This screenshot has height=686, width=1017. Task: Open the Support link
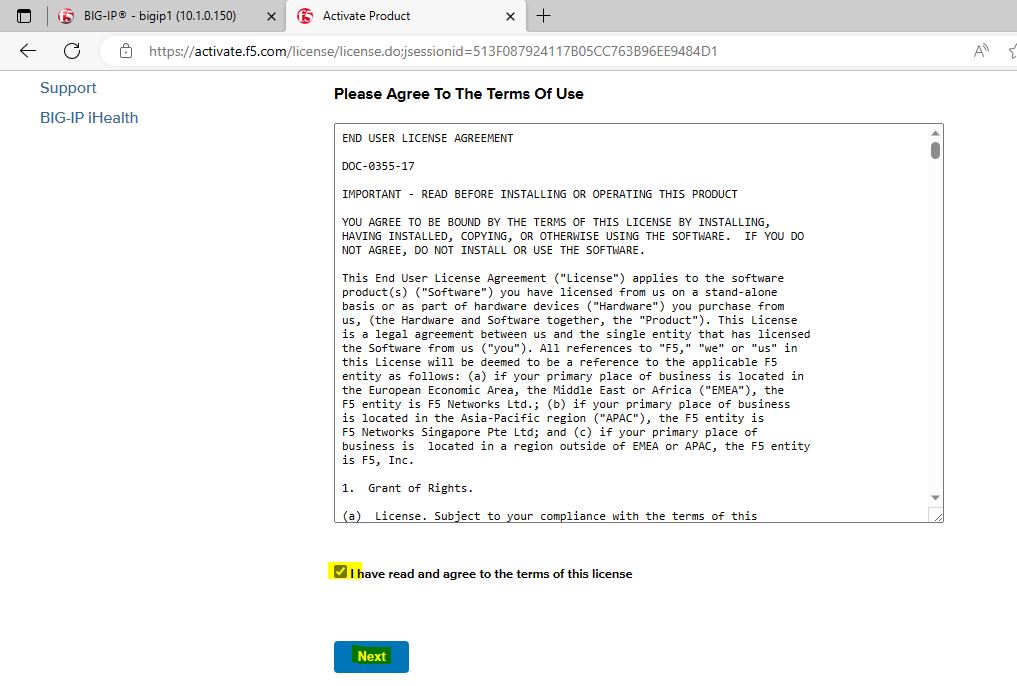(68, 88)
